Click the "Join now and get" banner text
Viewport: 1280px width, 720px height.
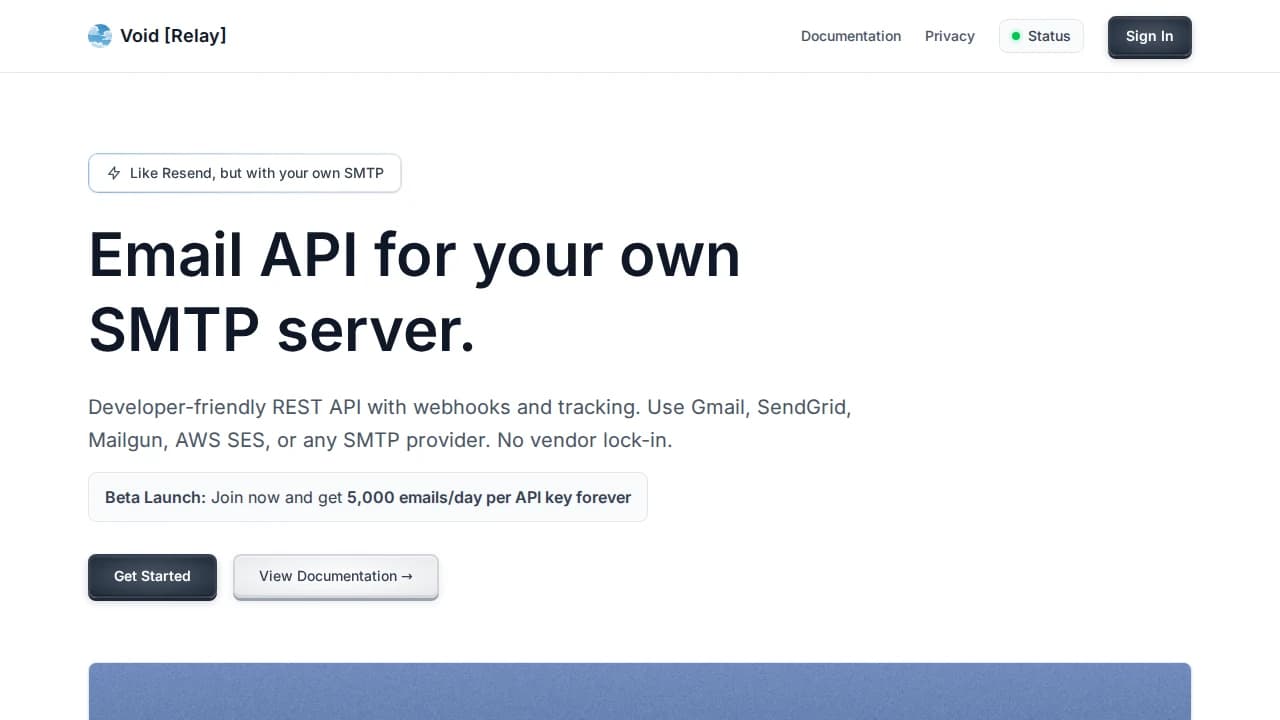(x=276, y=497)
